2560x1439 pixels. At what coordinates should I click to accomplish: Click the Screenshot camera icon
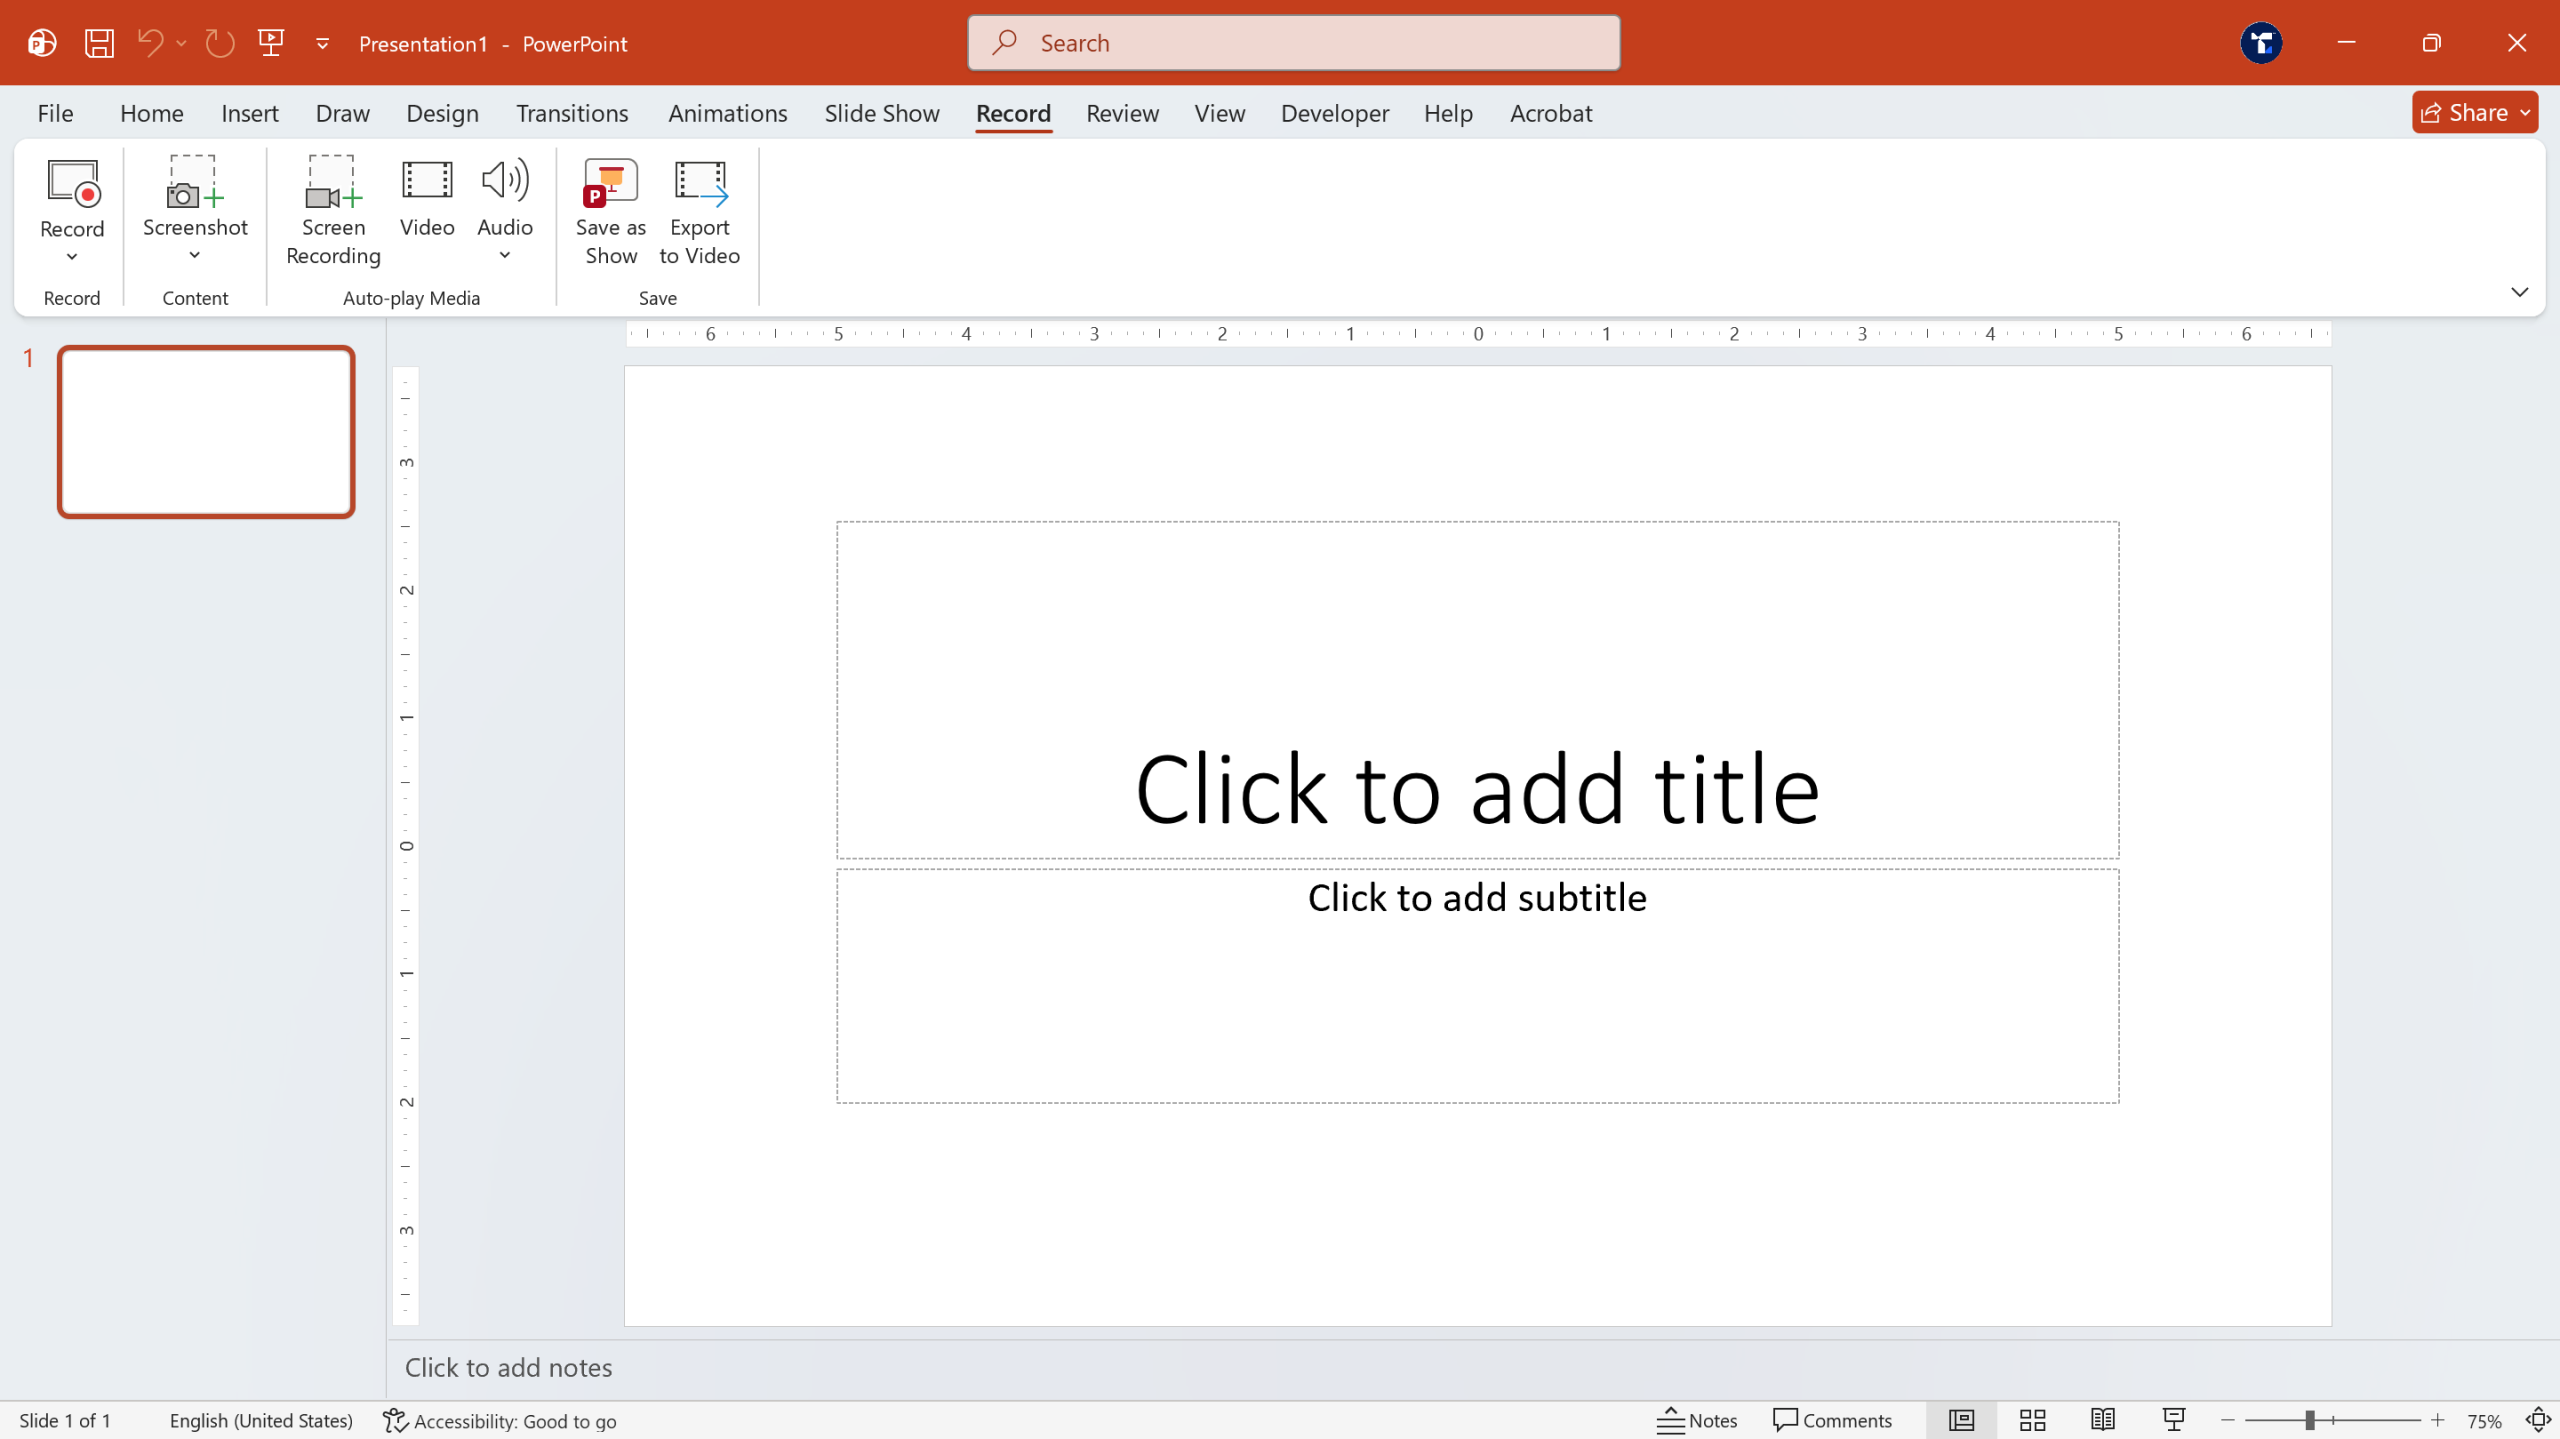coord(194,182)
